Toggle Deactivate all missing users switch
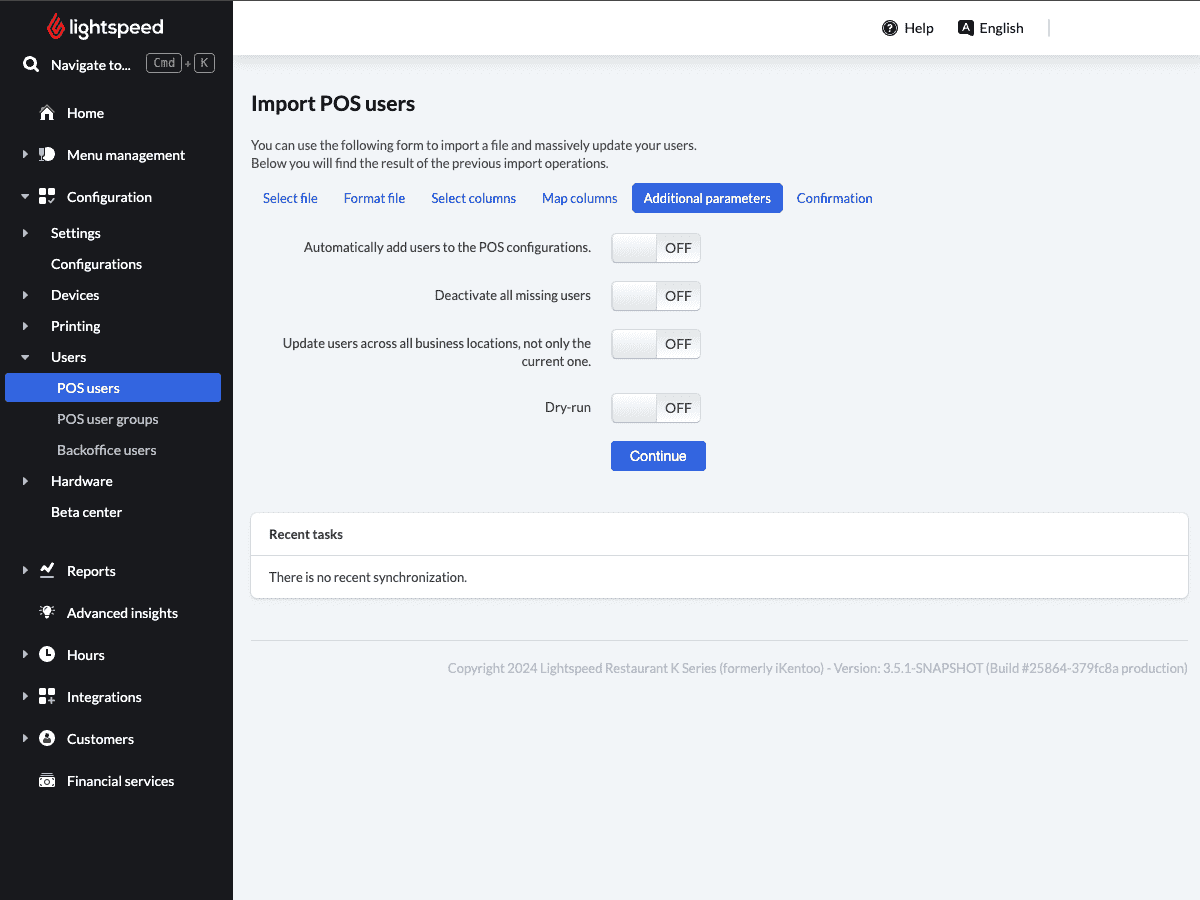Image resolution: width=1200 pixels, height=900 pixels. pyautogui.click(x=656, y=296)
